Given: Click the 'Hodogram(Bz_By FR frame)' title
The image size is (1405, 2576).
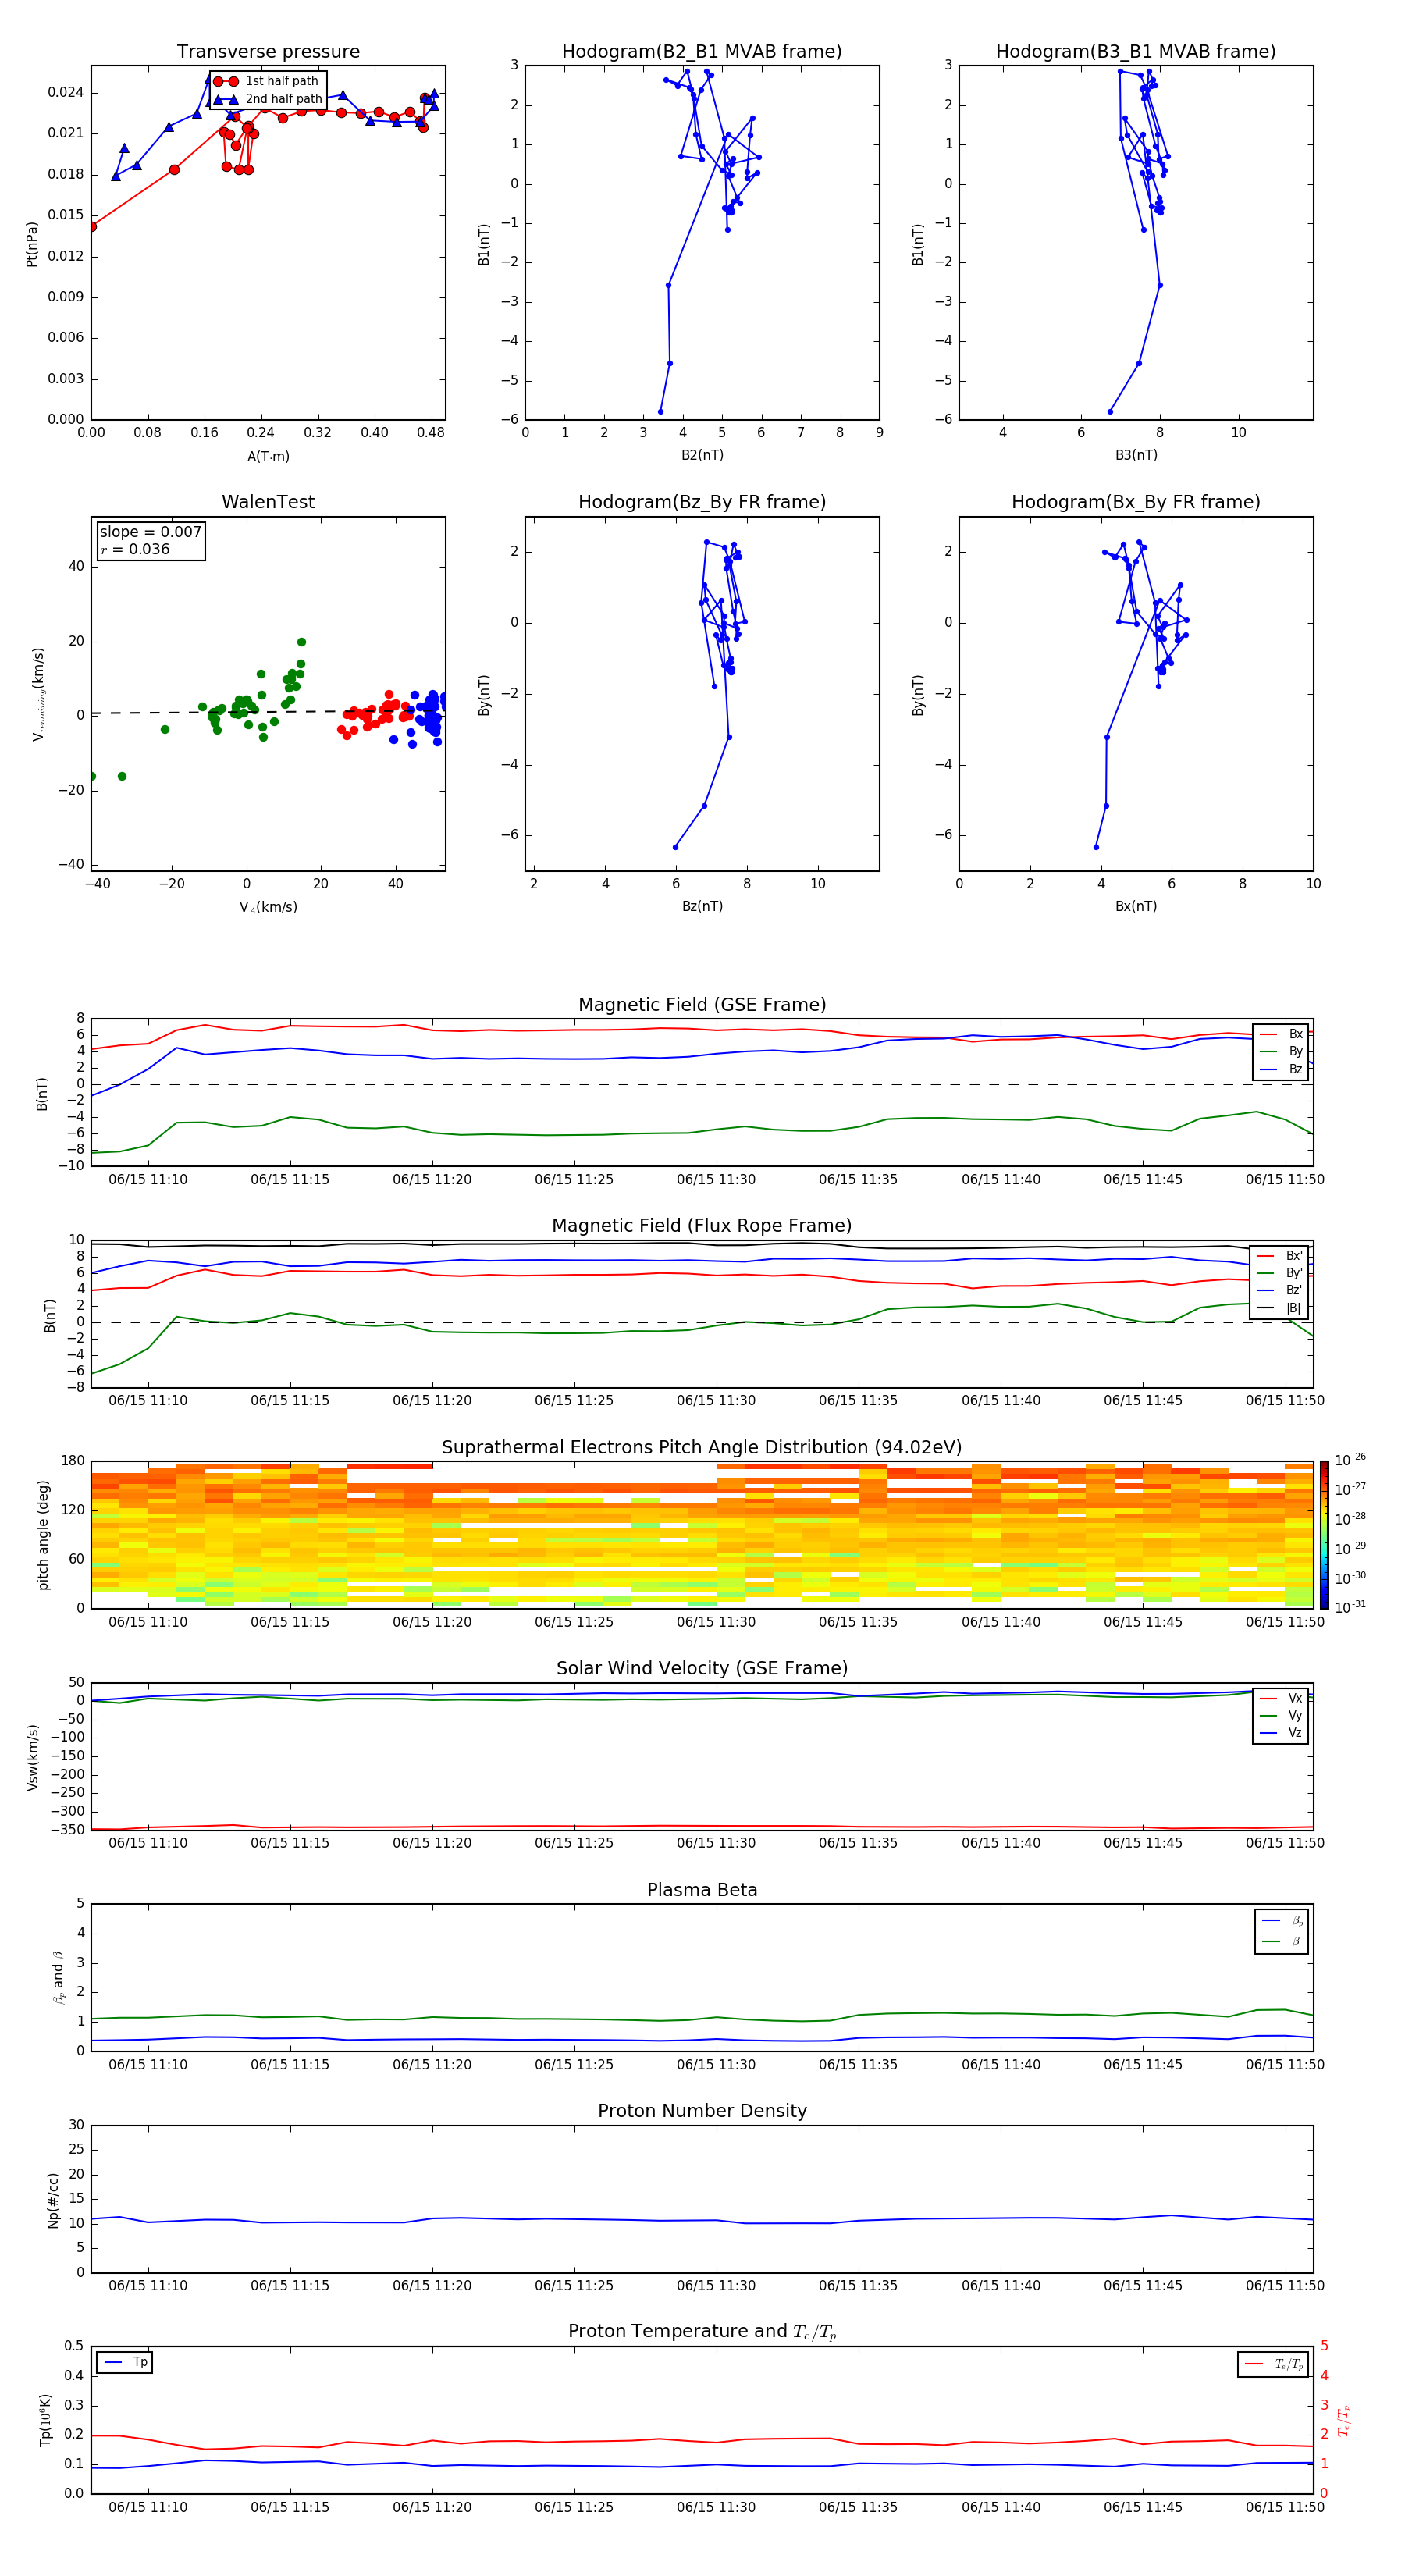Looking at the screenshot, I should point(702,502).
